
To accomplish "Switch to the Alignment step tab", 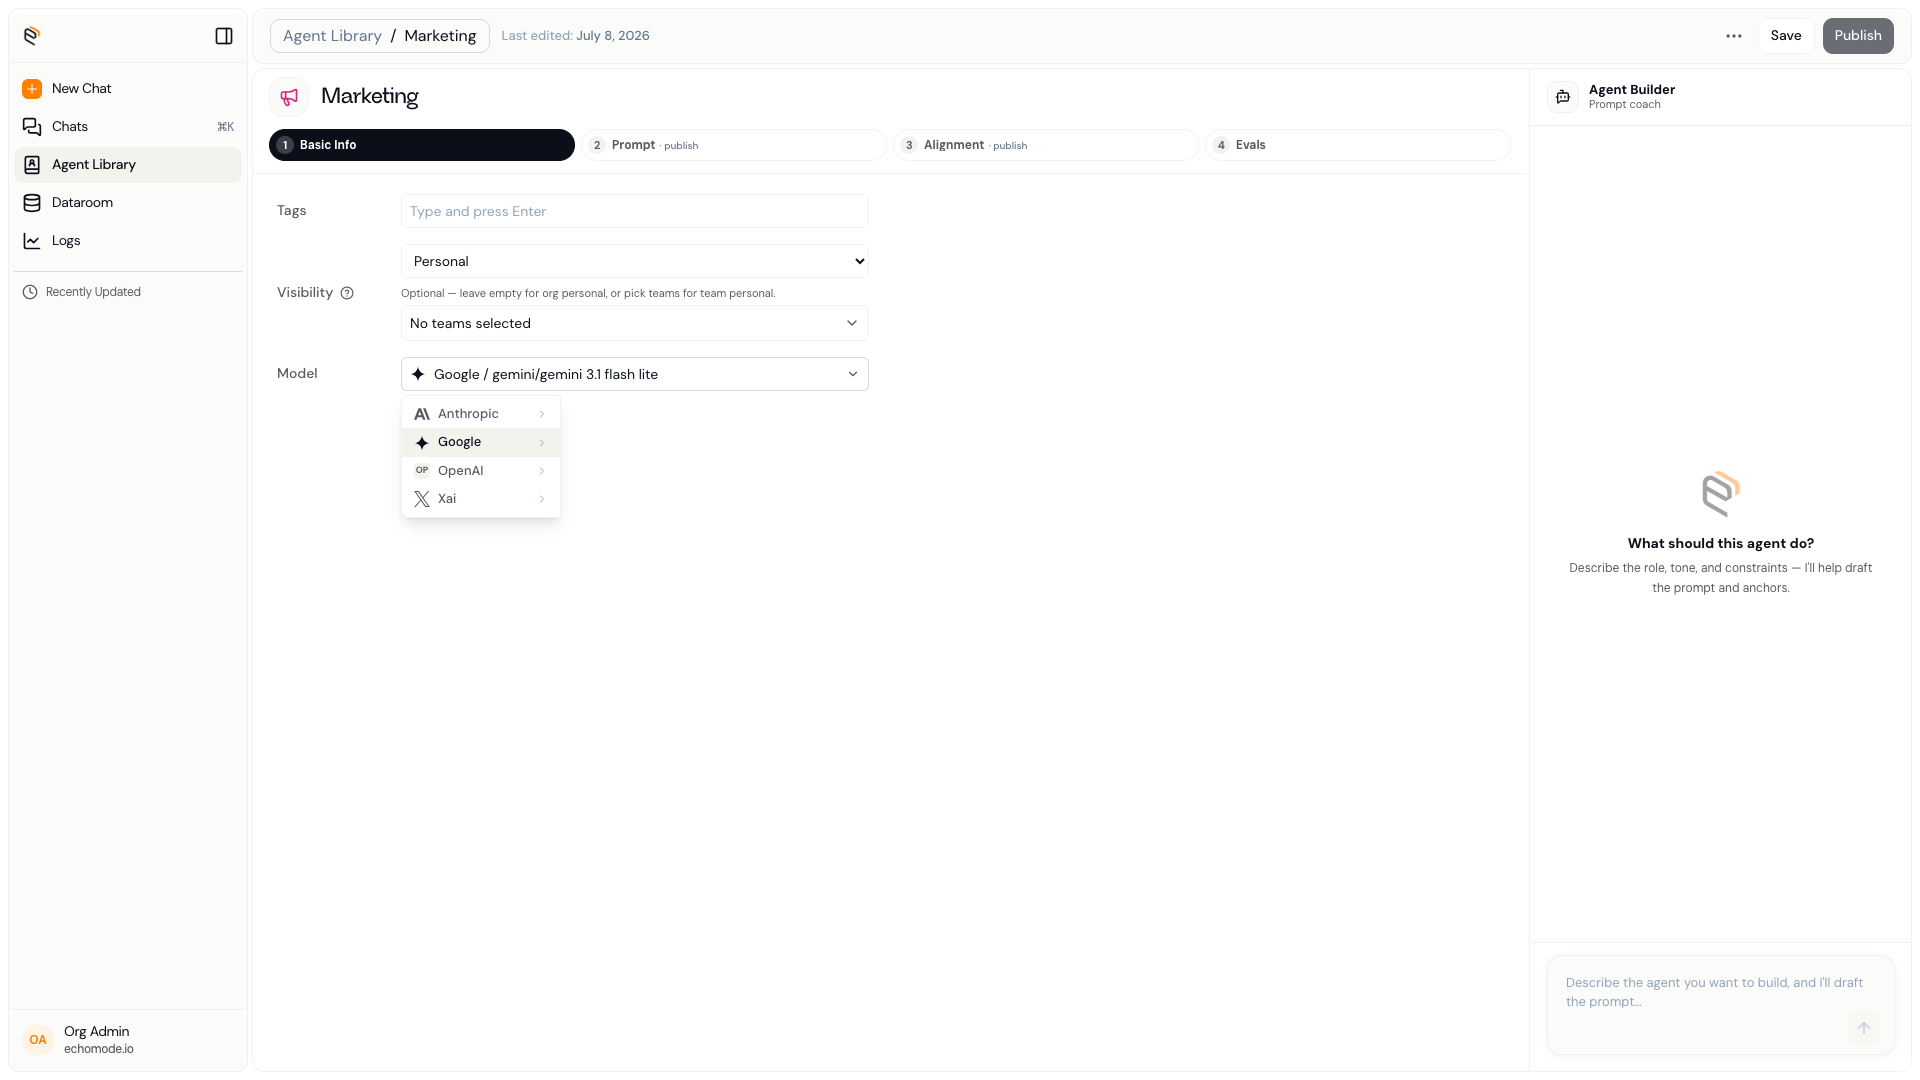I will tap(1046, 145).
